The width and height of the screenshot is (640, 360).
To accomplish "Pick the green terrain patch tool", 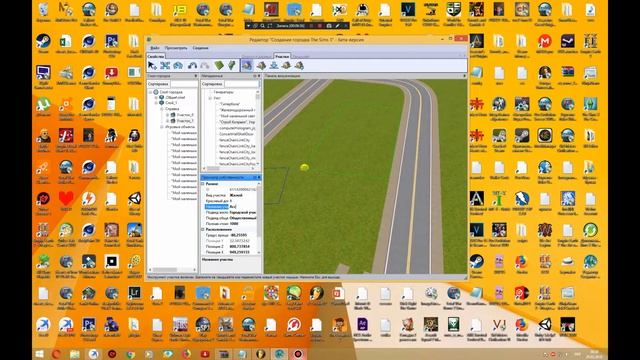I will pyautogui.click(x=219, y=65).
